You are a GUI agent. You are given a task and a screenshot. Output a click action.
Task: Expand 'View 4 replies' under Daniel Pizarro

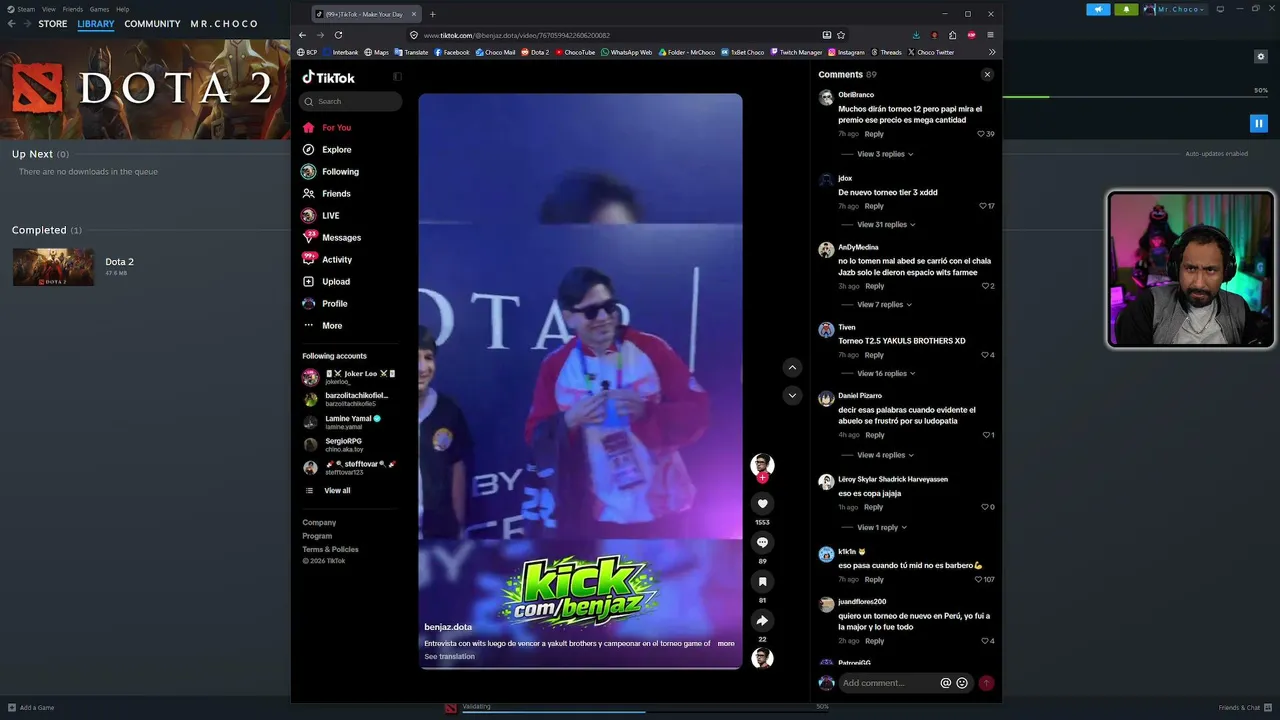coord(885,455)
